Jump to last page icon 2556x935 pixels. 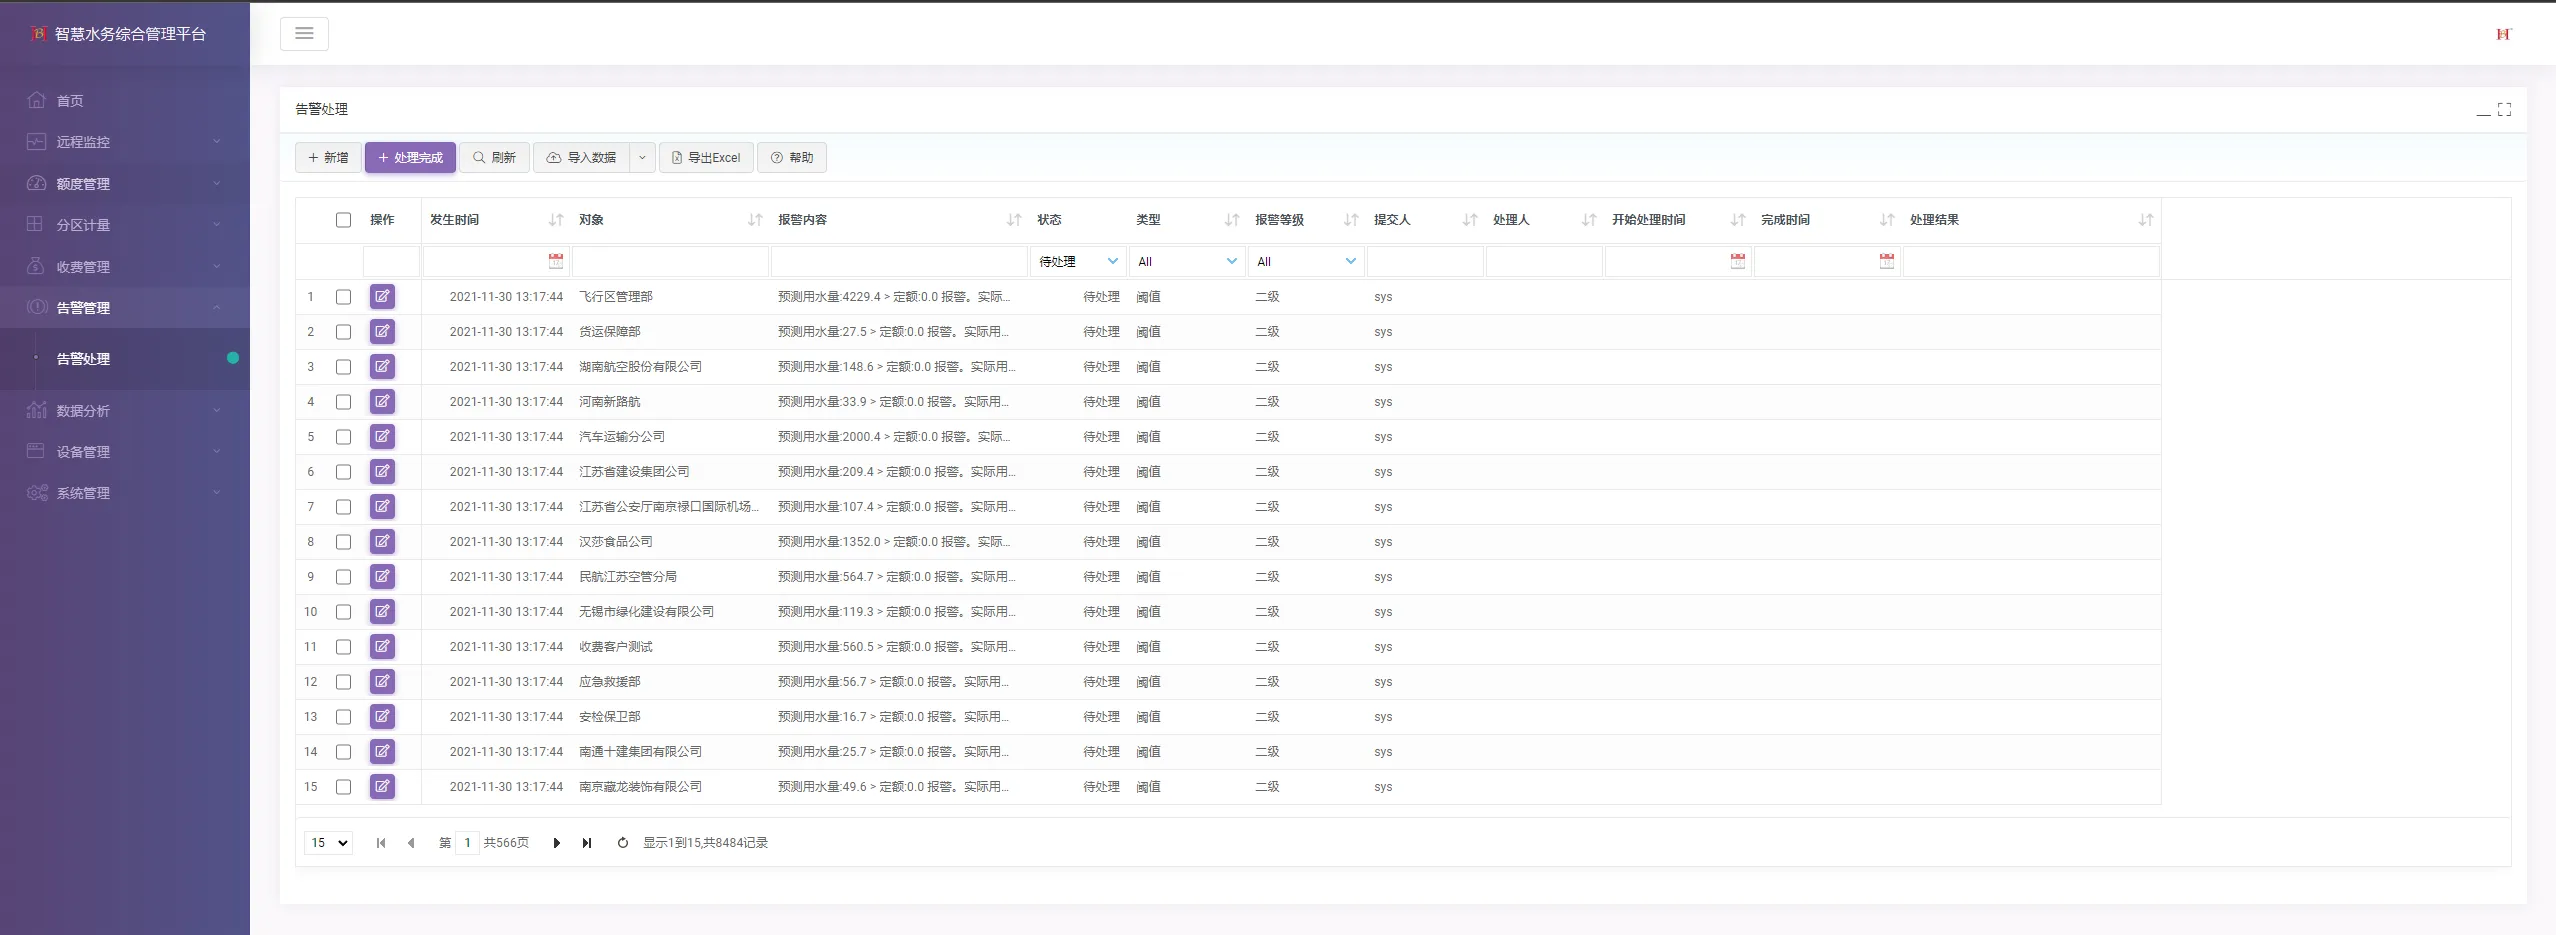point(587,843)
